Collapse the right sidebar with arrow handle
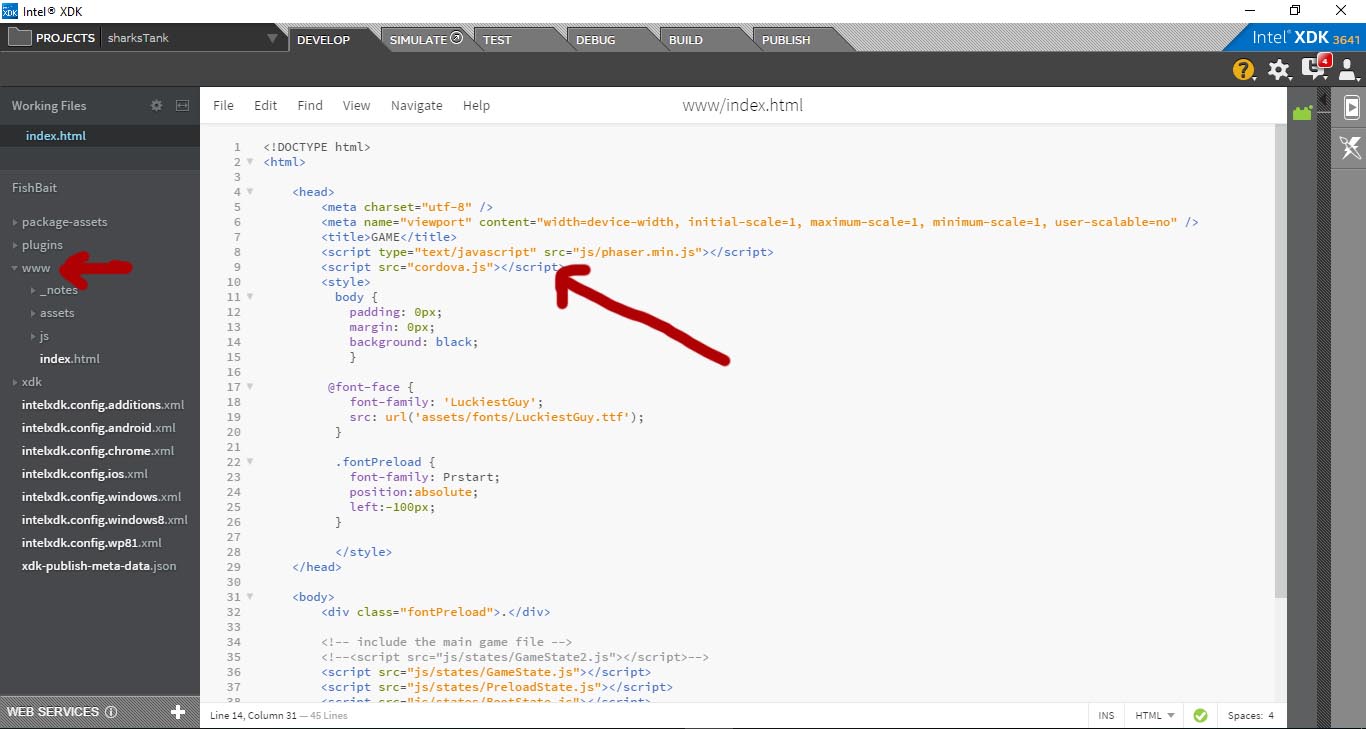Image resolution: width=1366 pixels, height=729 pixels. click(1323, 100)
